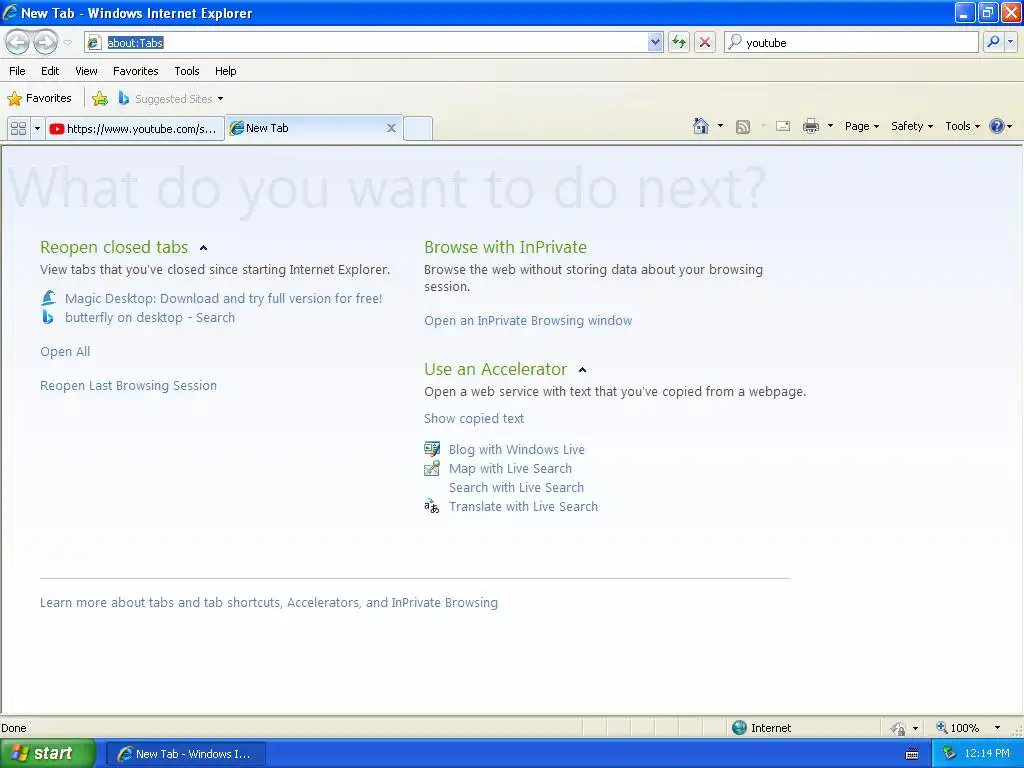Open the search provider options dropdown
This screenshot has width=1024, height=768.
tap(1010, 42)
